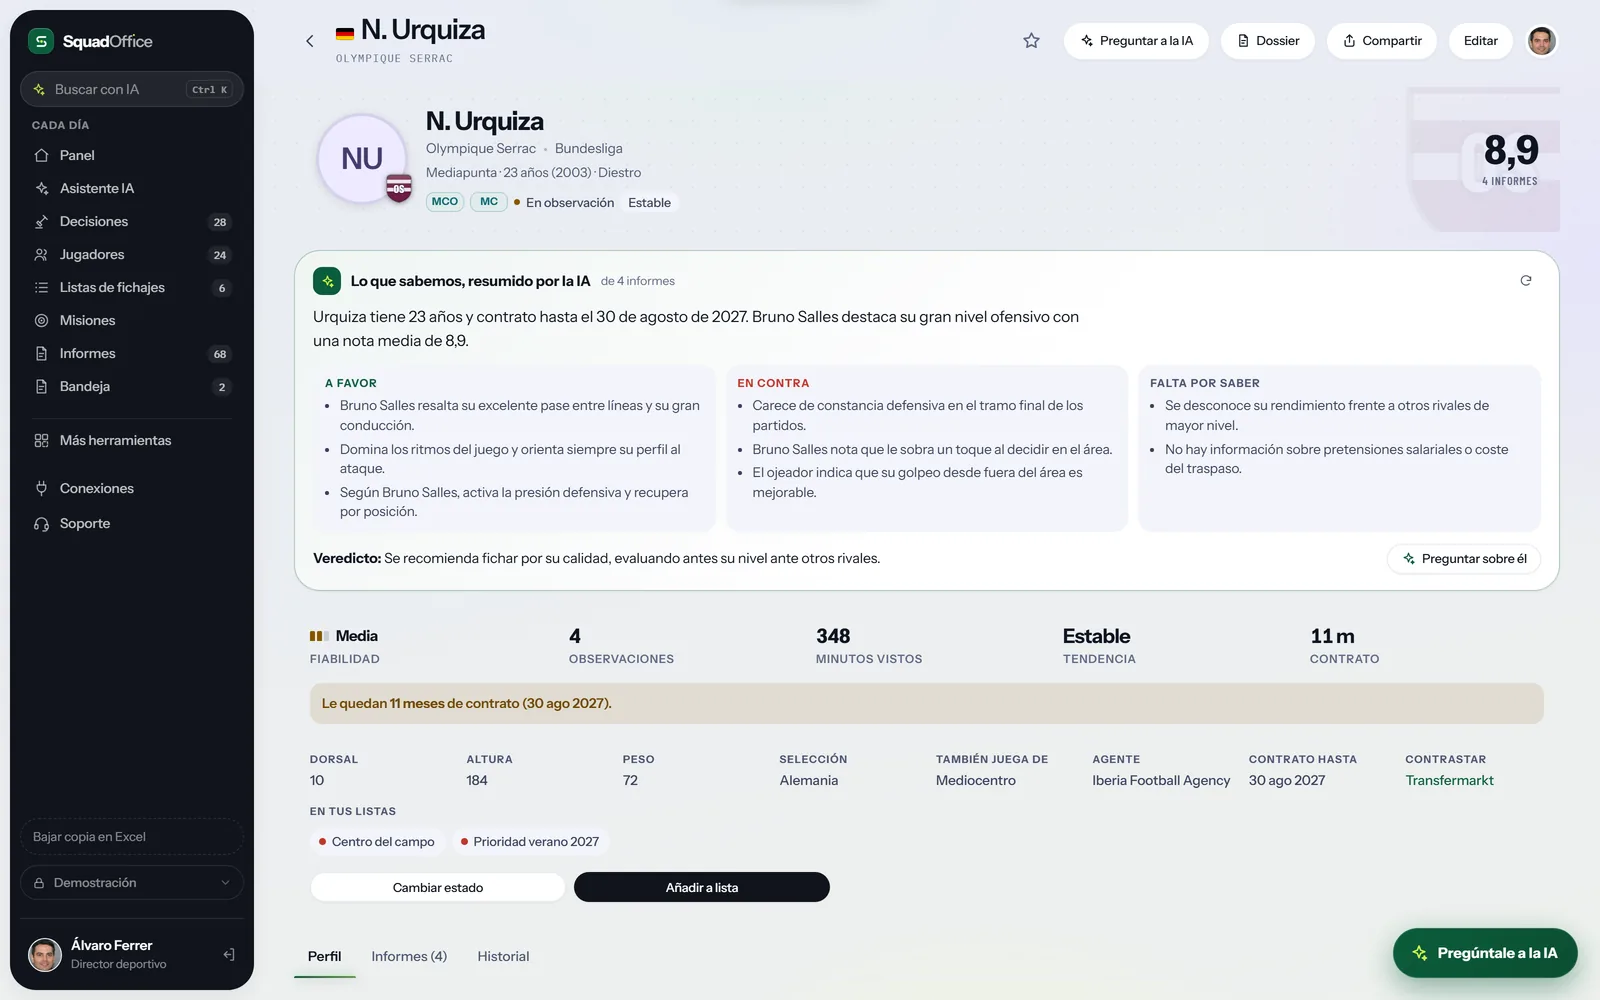
Task: Click the MC position badge
Action: pos(489,202)
